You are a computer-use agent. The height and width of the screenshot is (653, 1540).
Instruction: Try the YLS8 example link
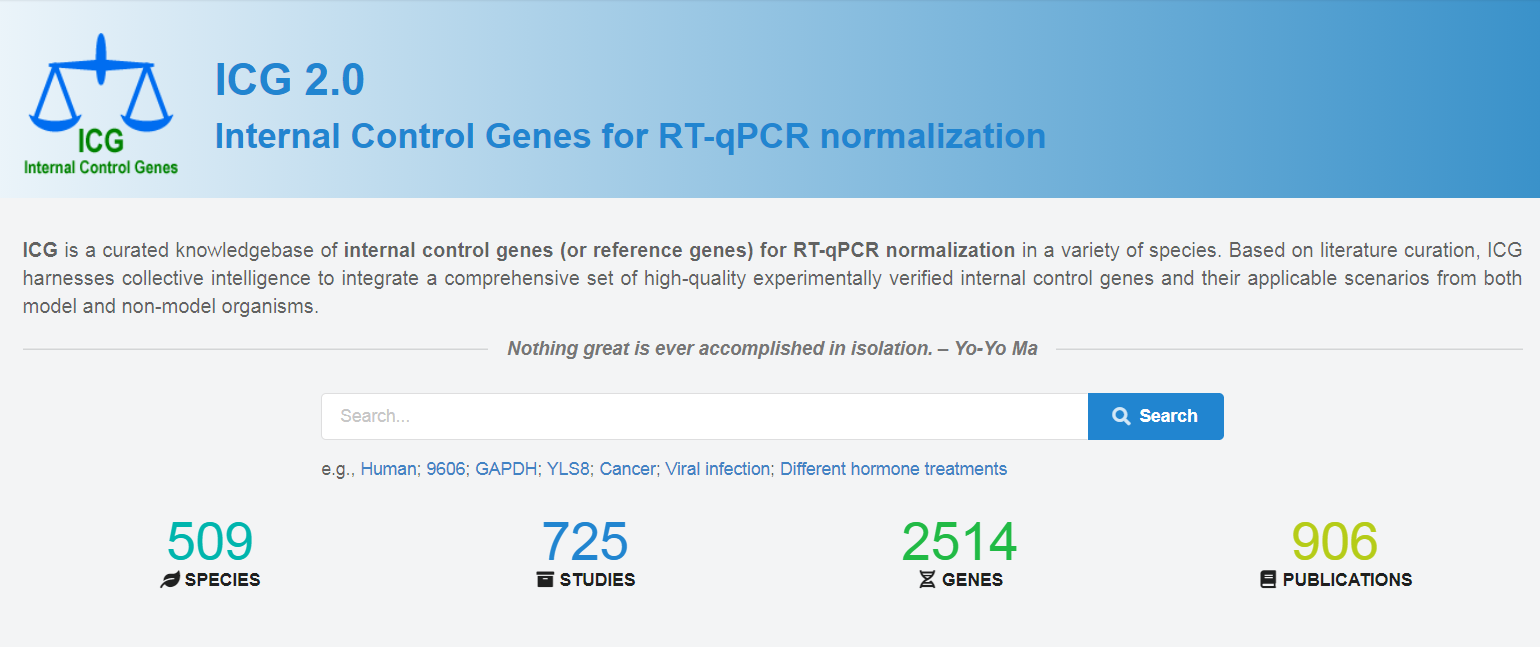click(x=569, y=469)
